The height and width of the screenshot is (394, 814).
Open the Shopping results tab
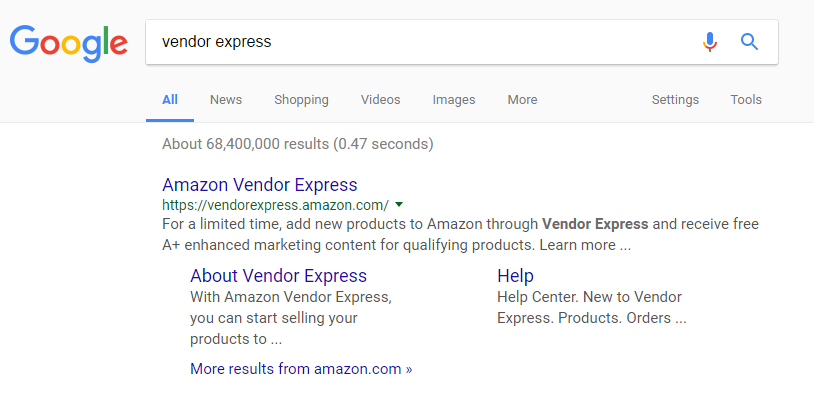[301, 100]
